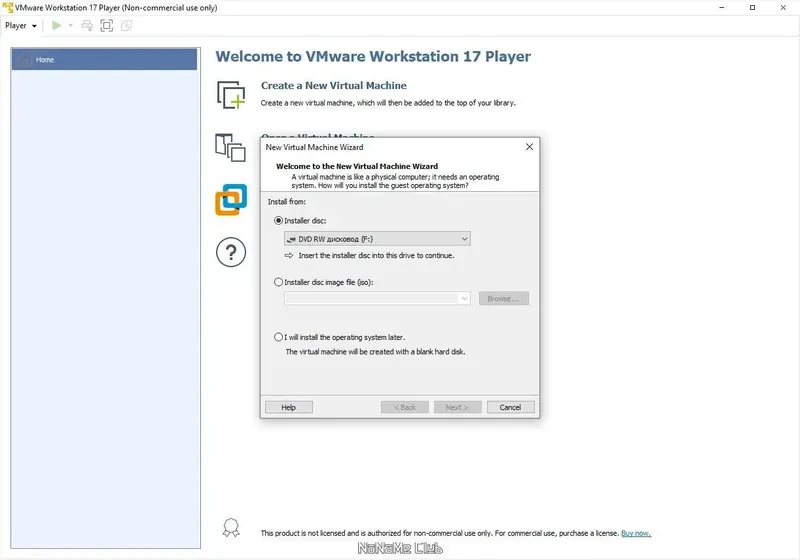Click the Upgrade to Workstation Pro icon
Screen dimensions: 800x560
coord(231,200)
